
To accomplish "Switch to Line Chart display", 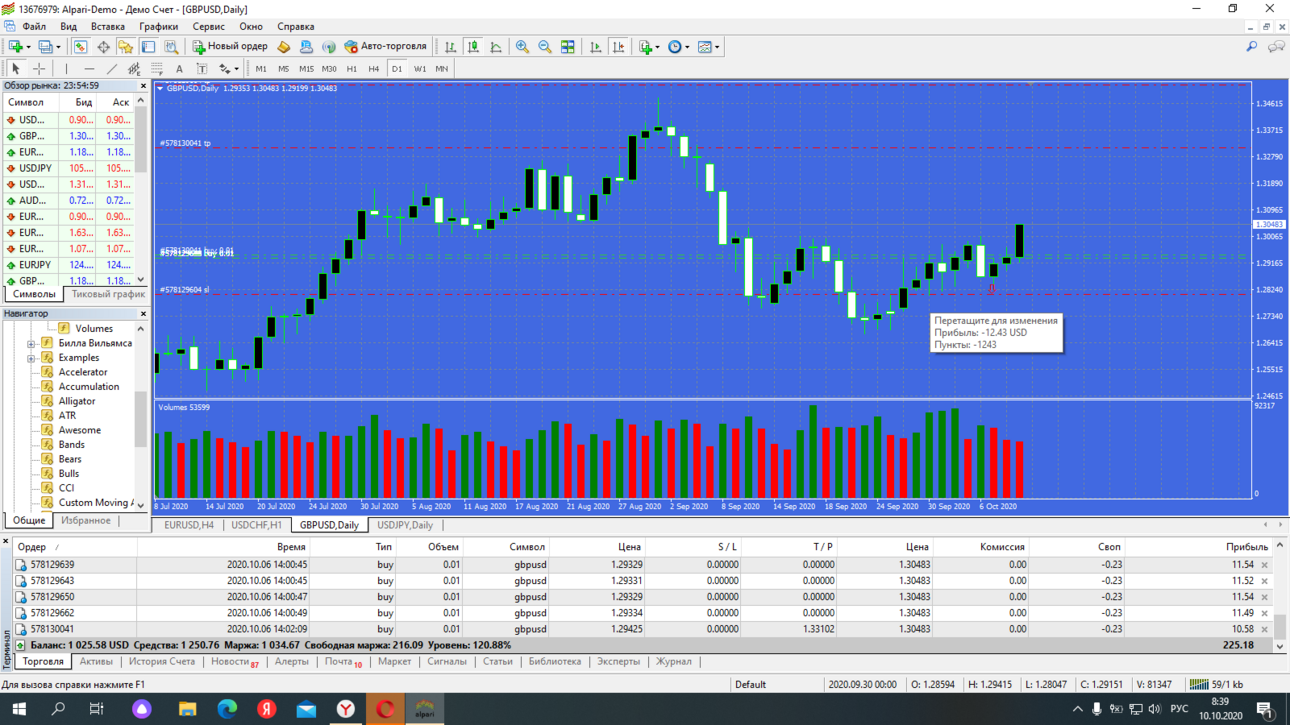I will (x=496, y=47).
